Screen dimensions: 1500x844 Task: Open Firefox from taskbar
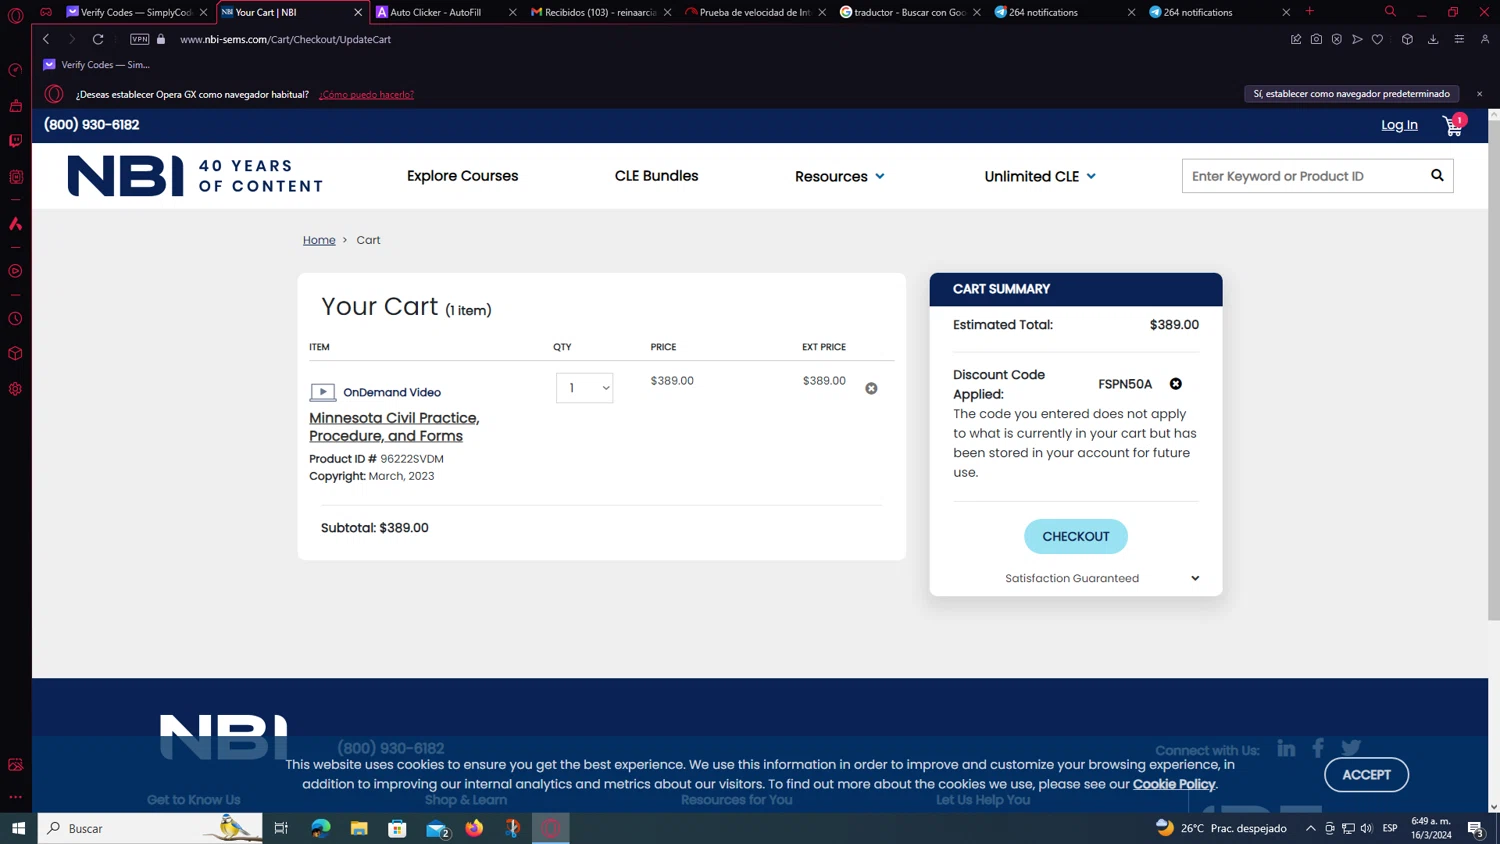coord(474,828)
